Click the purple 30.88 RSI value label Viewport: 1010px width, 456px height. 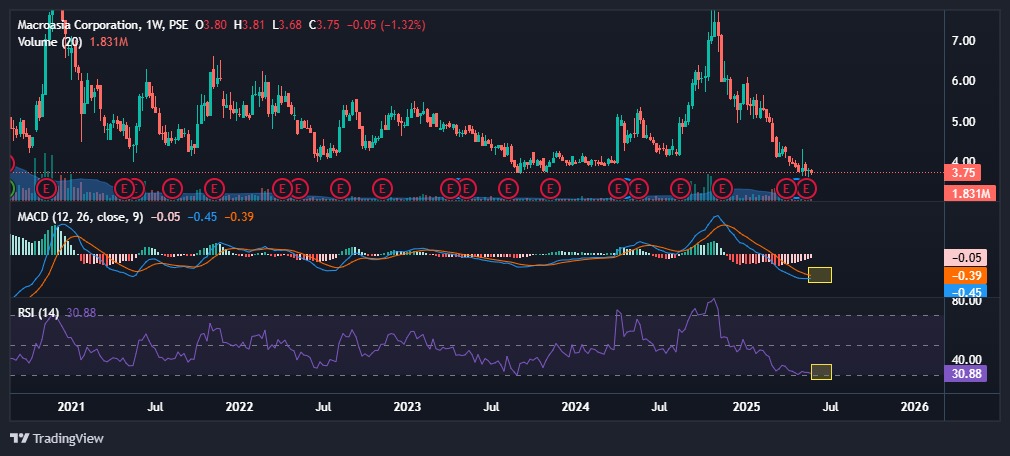[x=966, y=374]
